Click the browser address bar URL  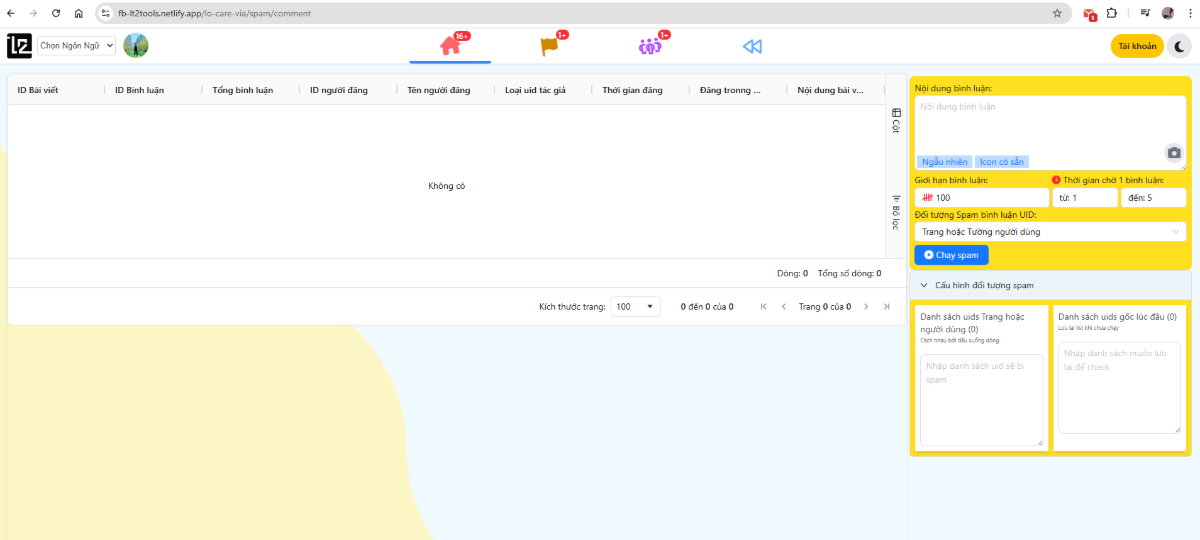(x=214, y=14)
